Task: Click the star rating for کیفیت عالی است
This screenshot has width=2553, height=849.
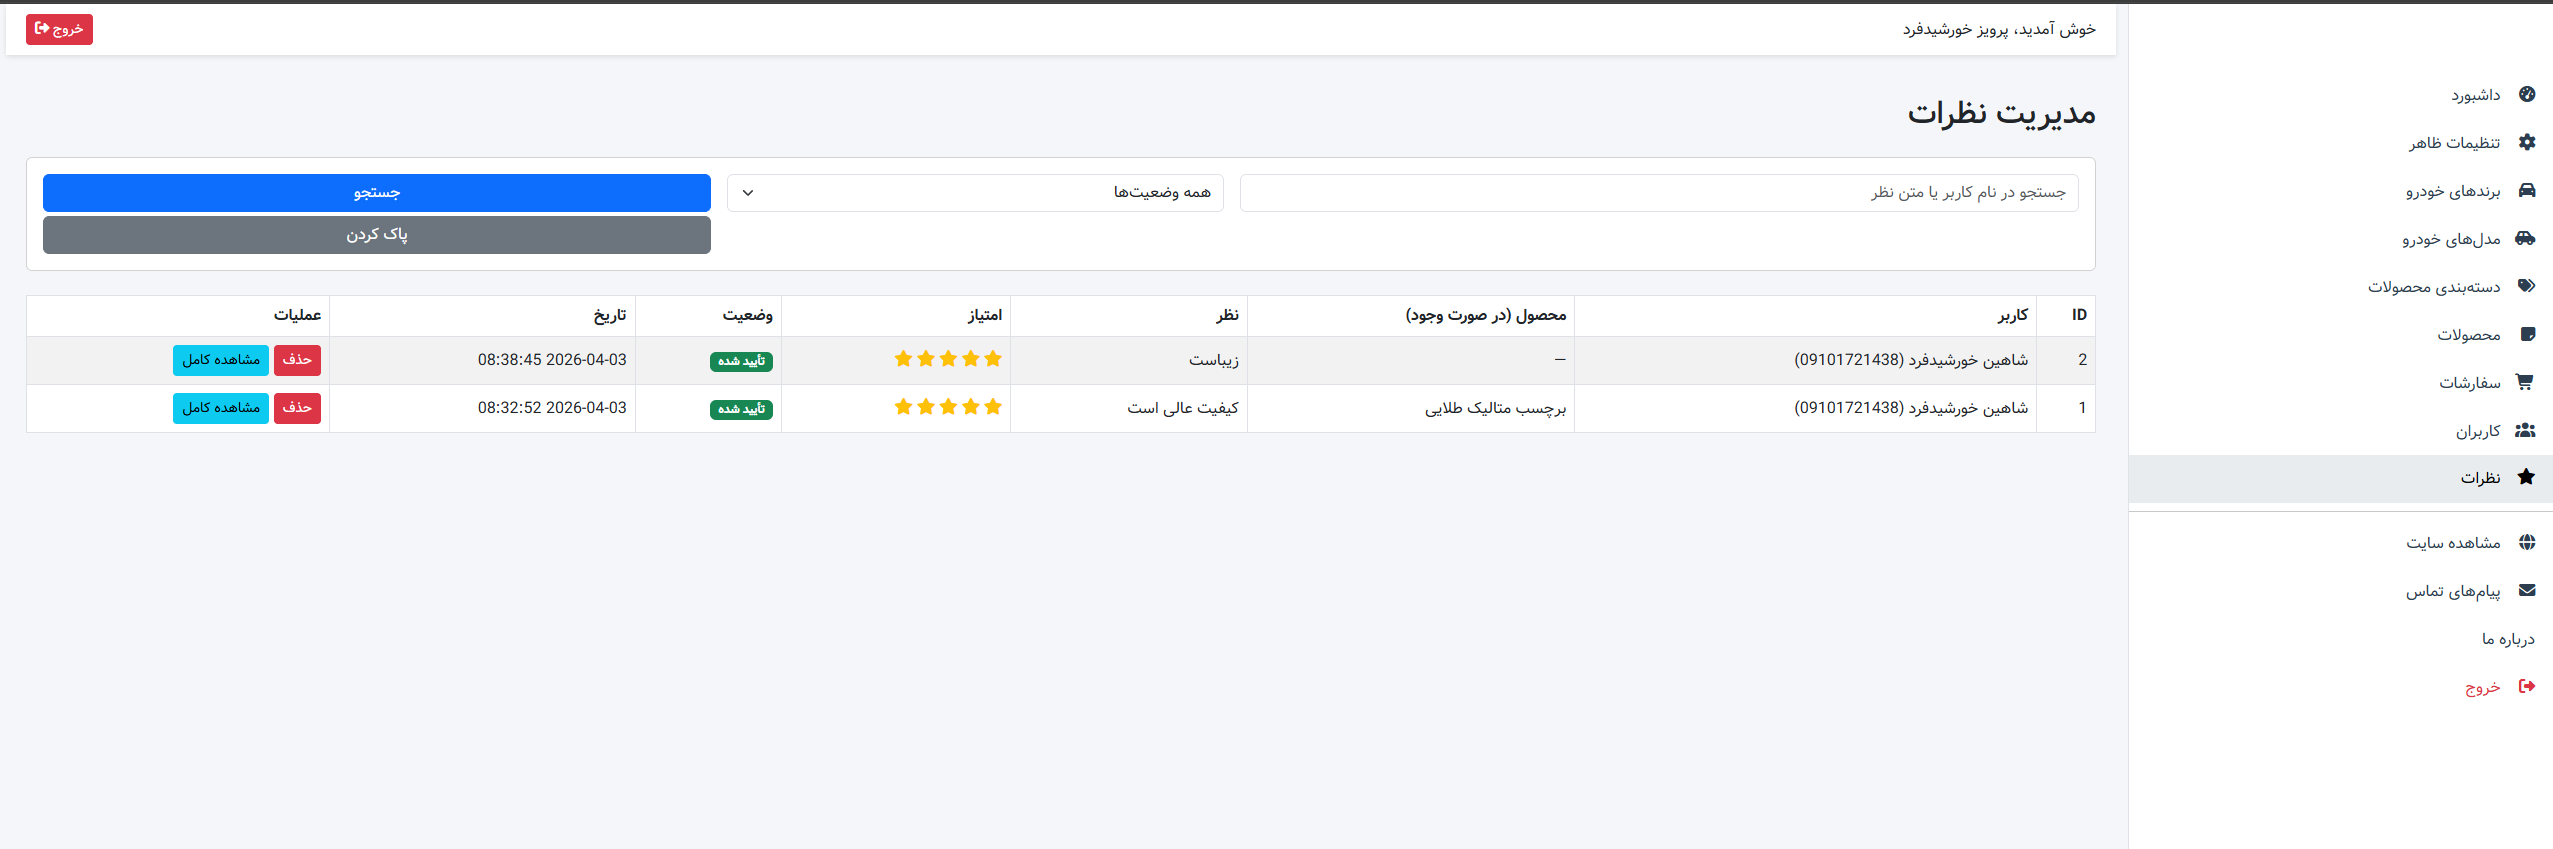Action: click(948, 407)
